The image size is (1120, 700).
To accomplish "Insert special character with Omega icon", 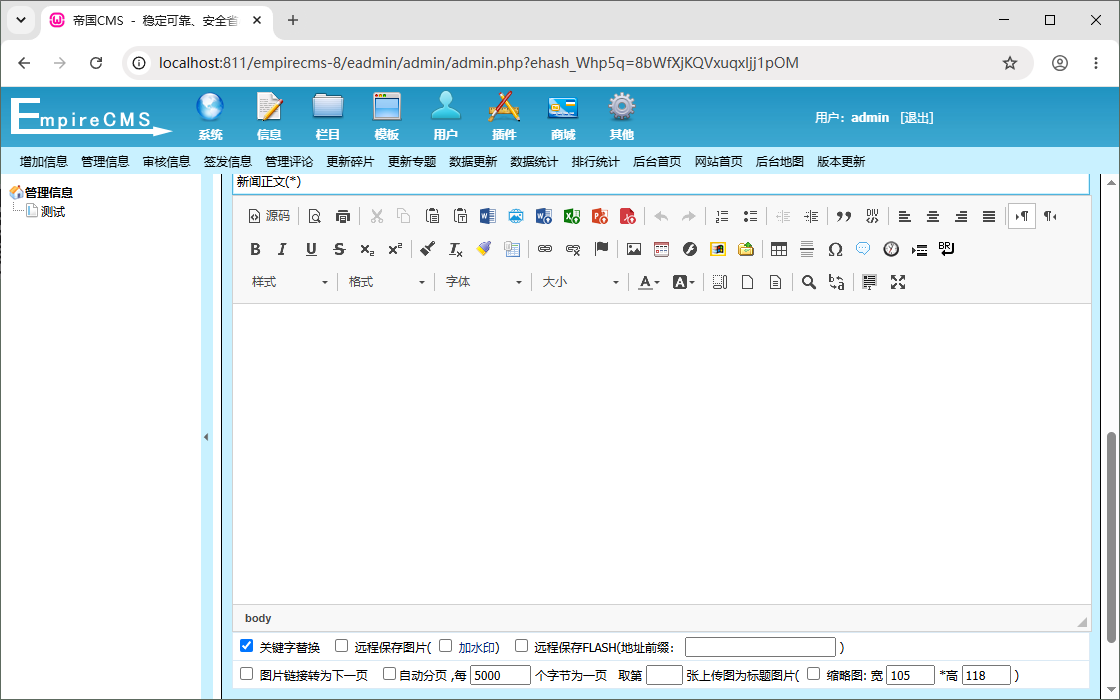I will 835,249.
